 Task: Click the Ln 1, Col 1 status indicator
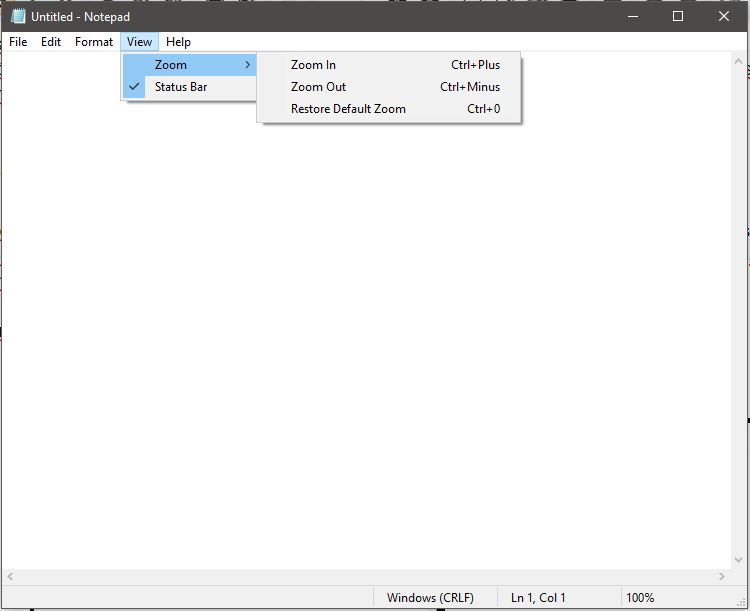[x=559, y=598]
